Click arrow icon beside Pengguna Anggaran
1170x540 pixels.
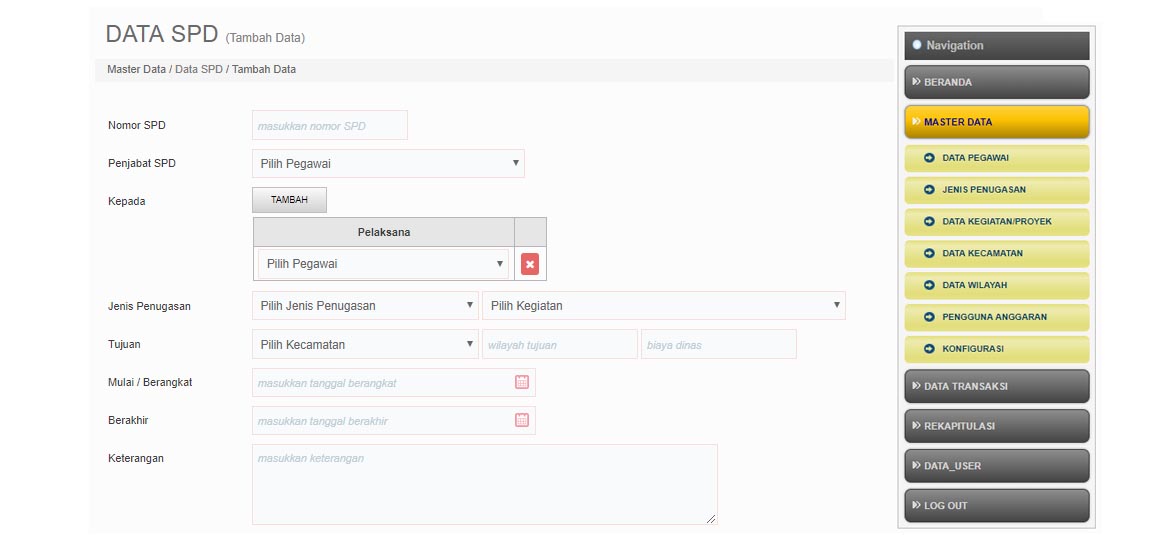929,317
